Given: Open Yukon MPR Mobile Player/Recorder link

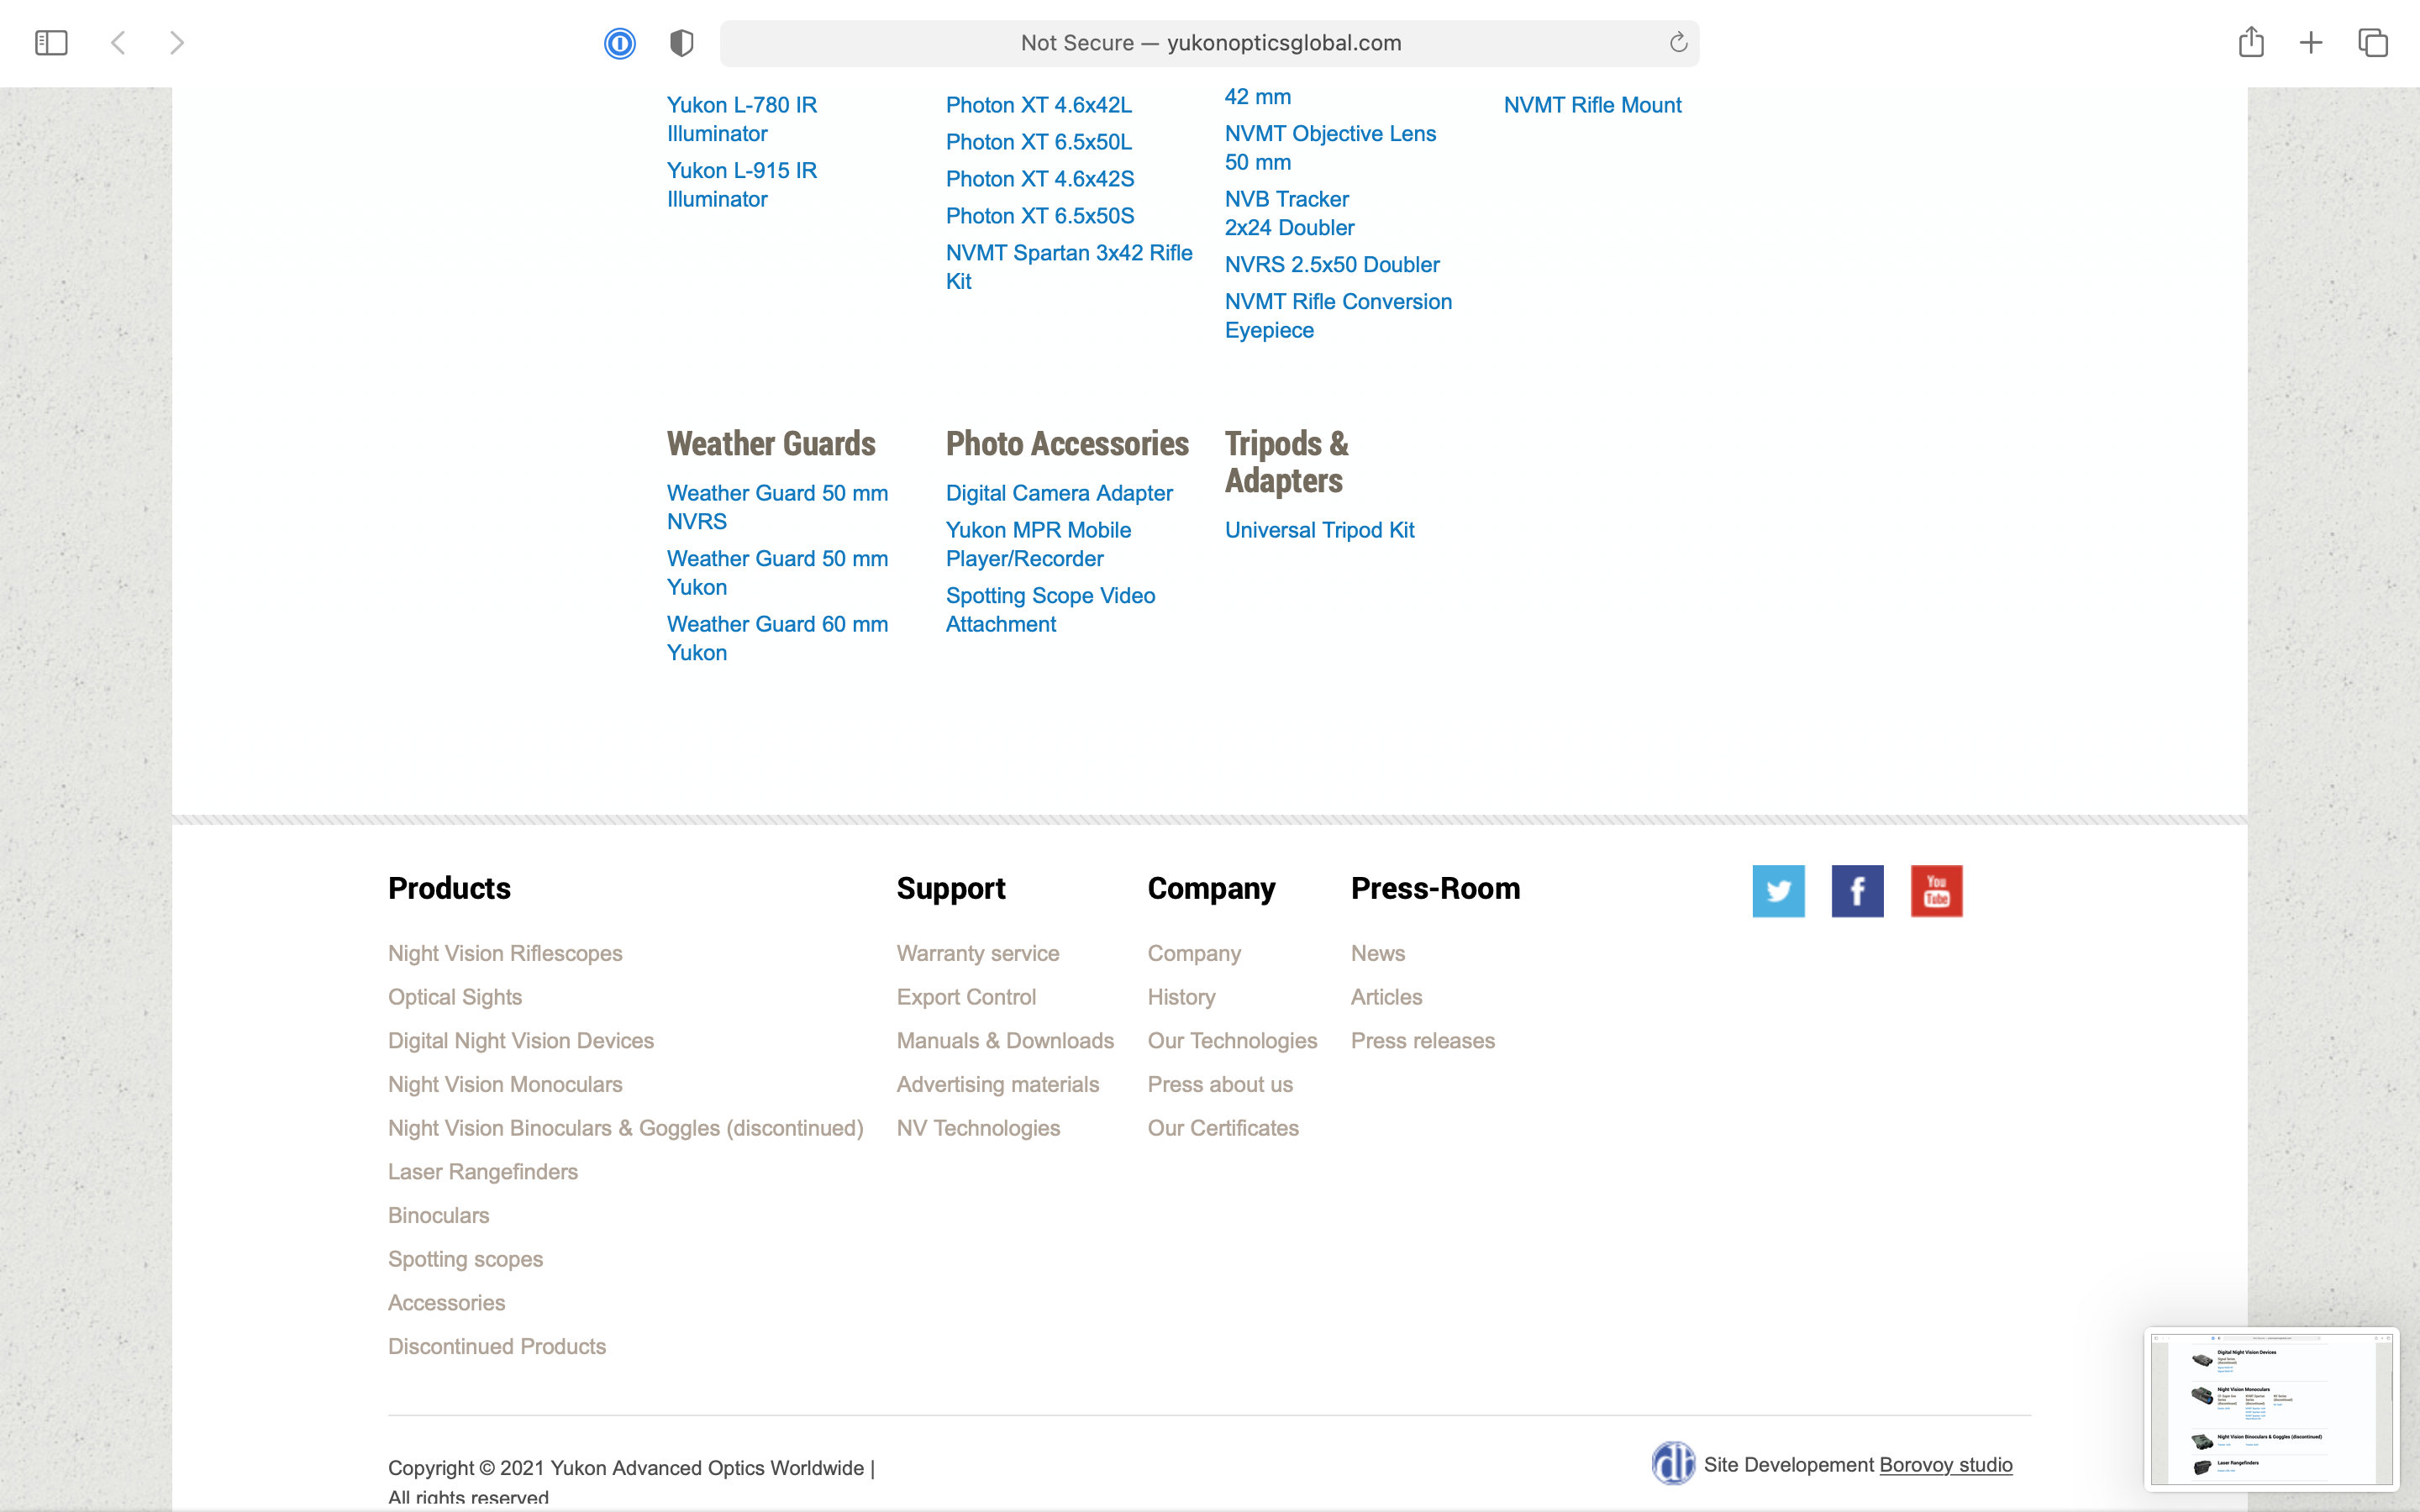Looking at the screenshot, I should tap(1038, 544).
